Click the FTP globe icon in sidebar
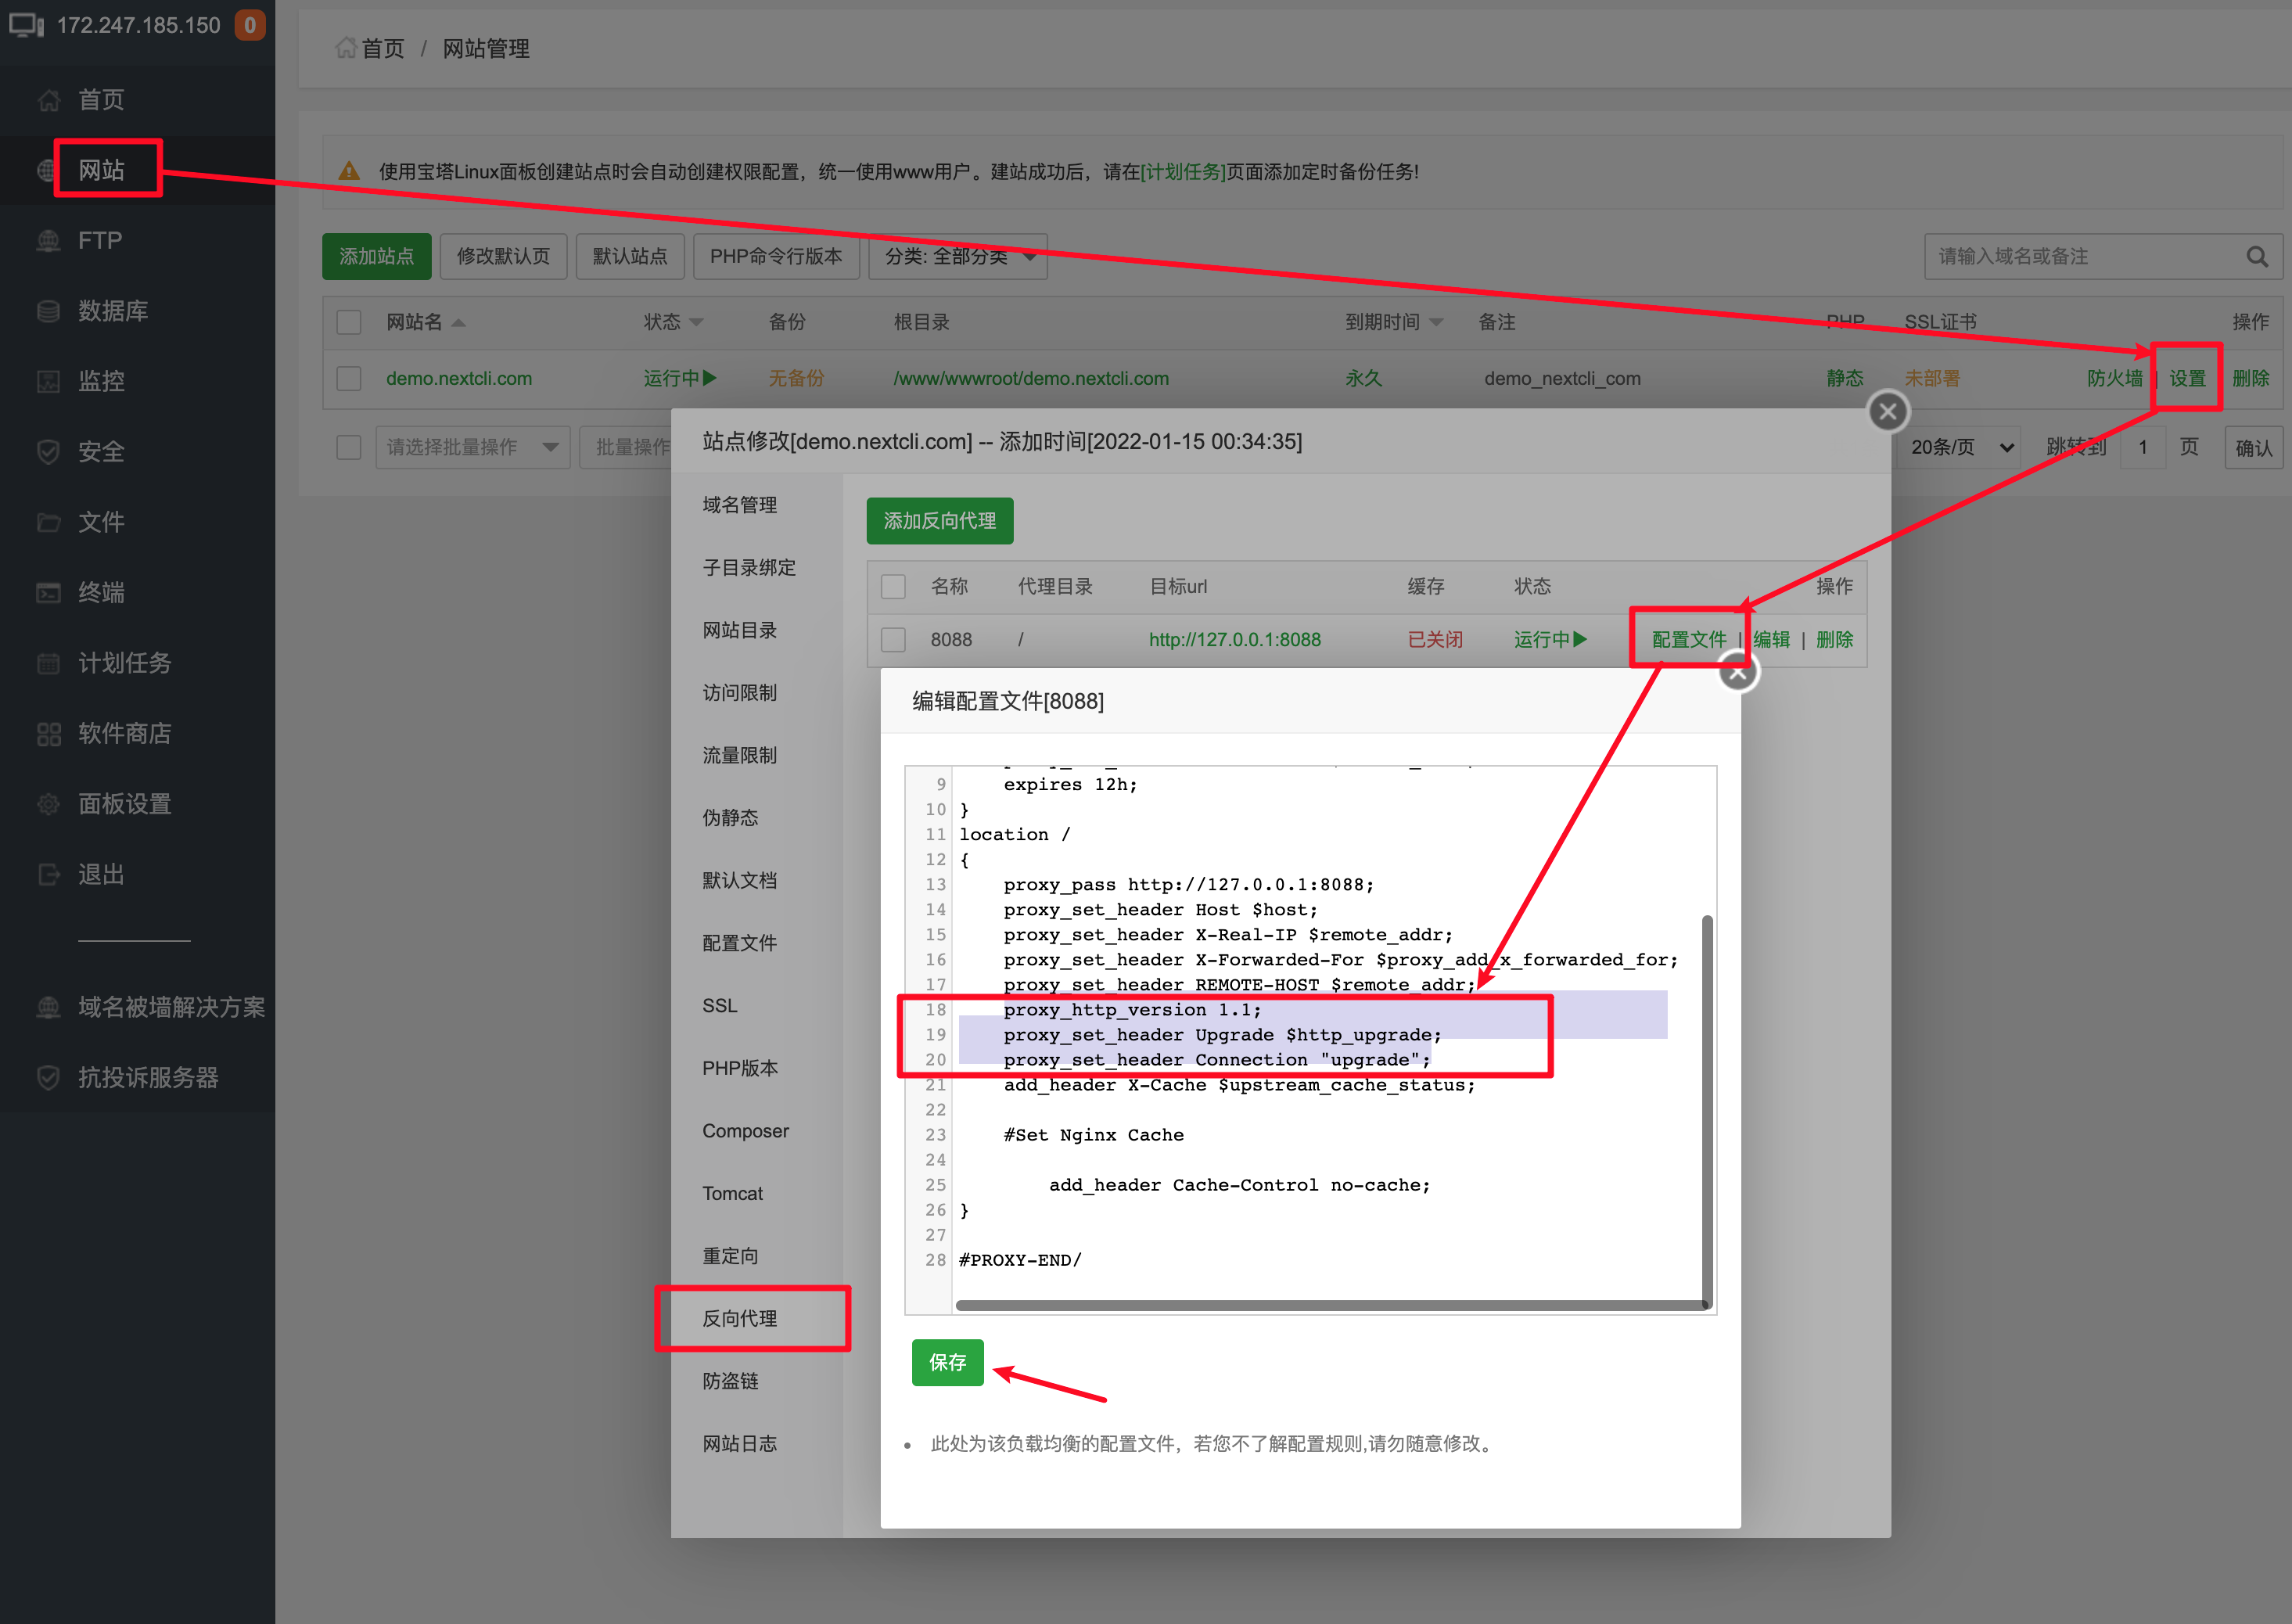The image size is (2292, 1624). pyautogui.click(x=48, y=241)
